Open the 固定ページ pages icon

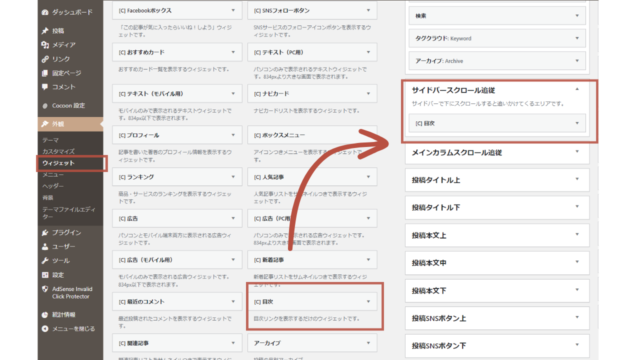pyautogui.click(x=45, y=73)
